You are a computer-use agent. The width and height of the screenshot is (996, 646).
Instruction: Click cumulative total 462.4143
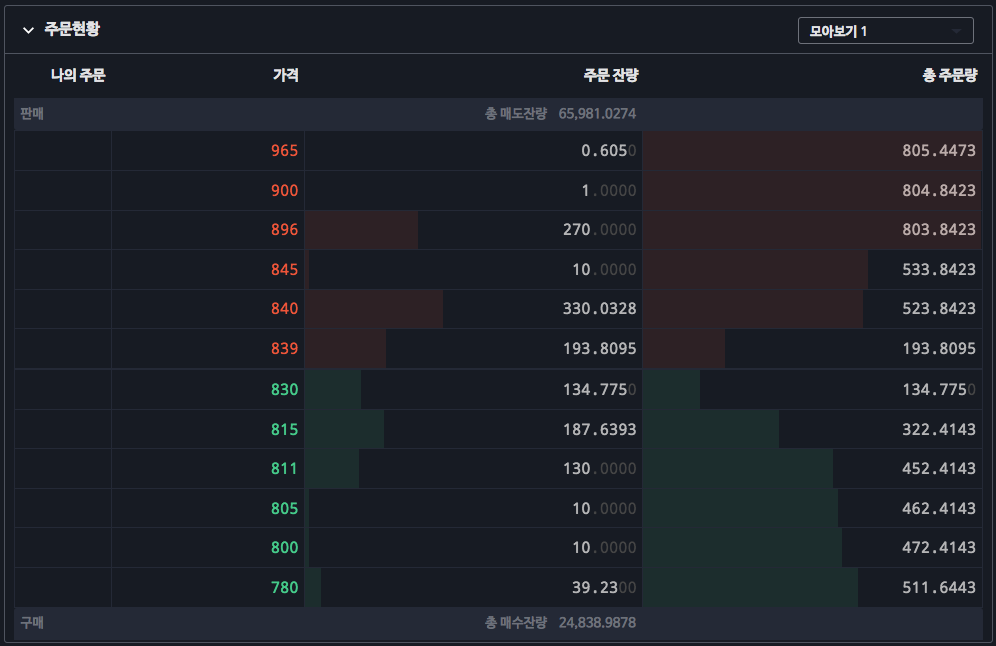tap(939, 508)
